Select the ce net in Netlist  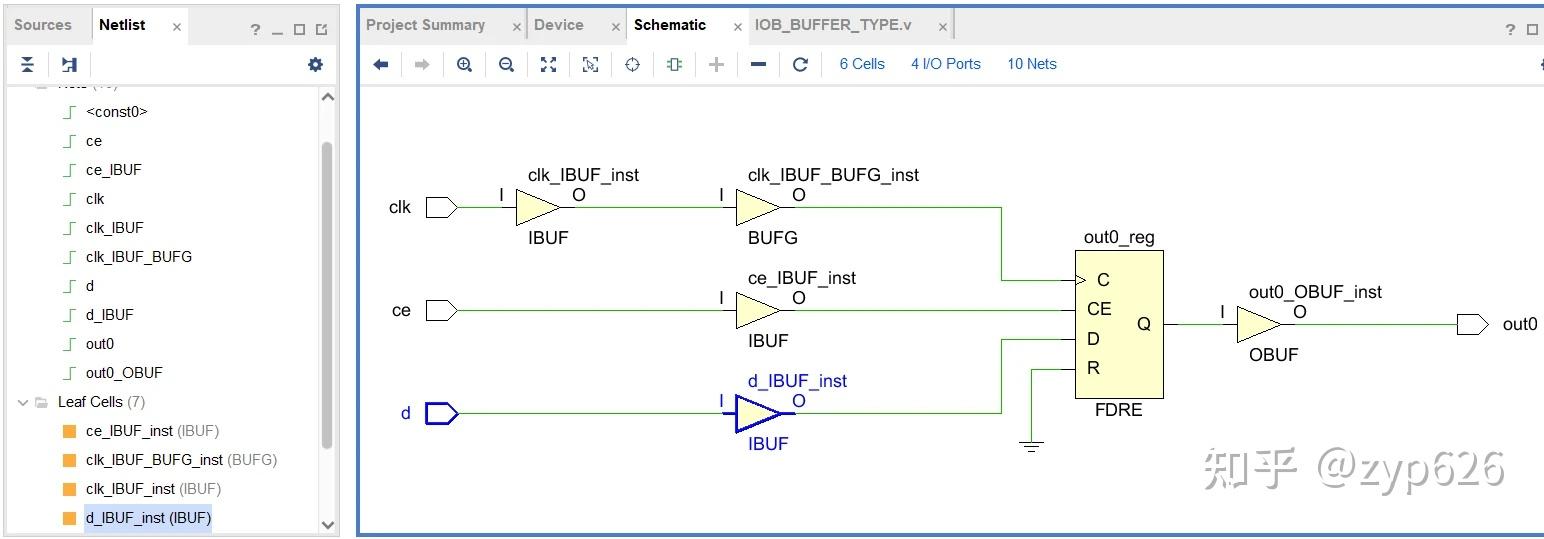click(94, 141)
